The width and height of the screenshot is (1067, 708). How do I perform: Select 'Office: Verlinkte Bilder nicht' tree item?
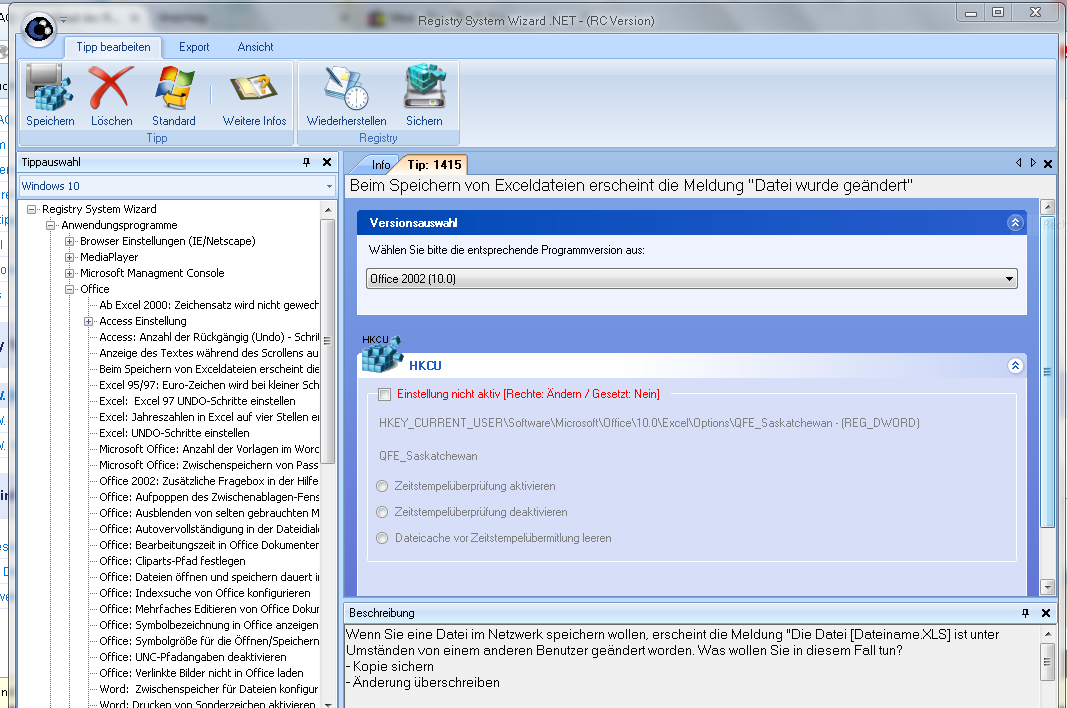click(x=201, y=673)
